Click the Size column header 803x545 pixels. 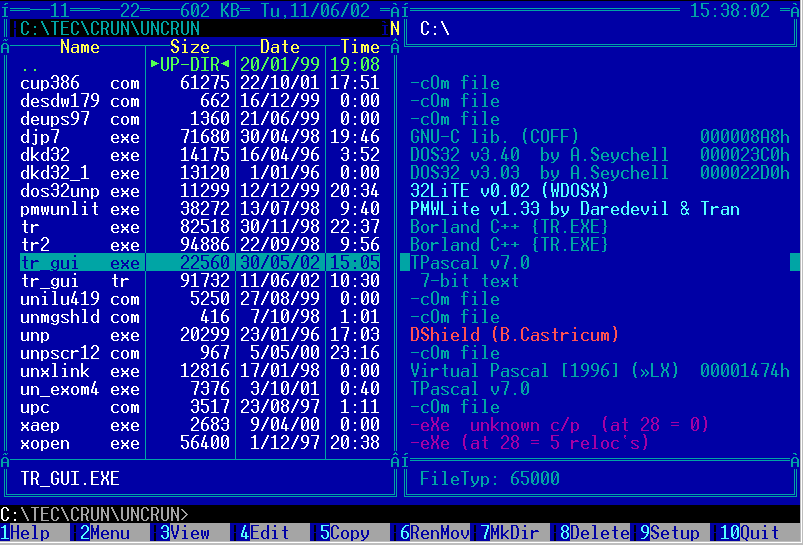click(190, 47)
